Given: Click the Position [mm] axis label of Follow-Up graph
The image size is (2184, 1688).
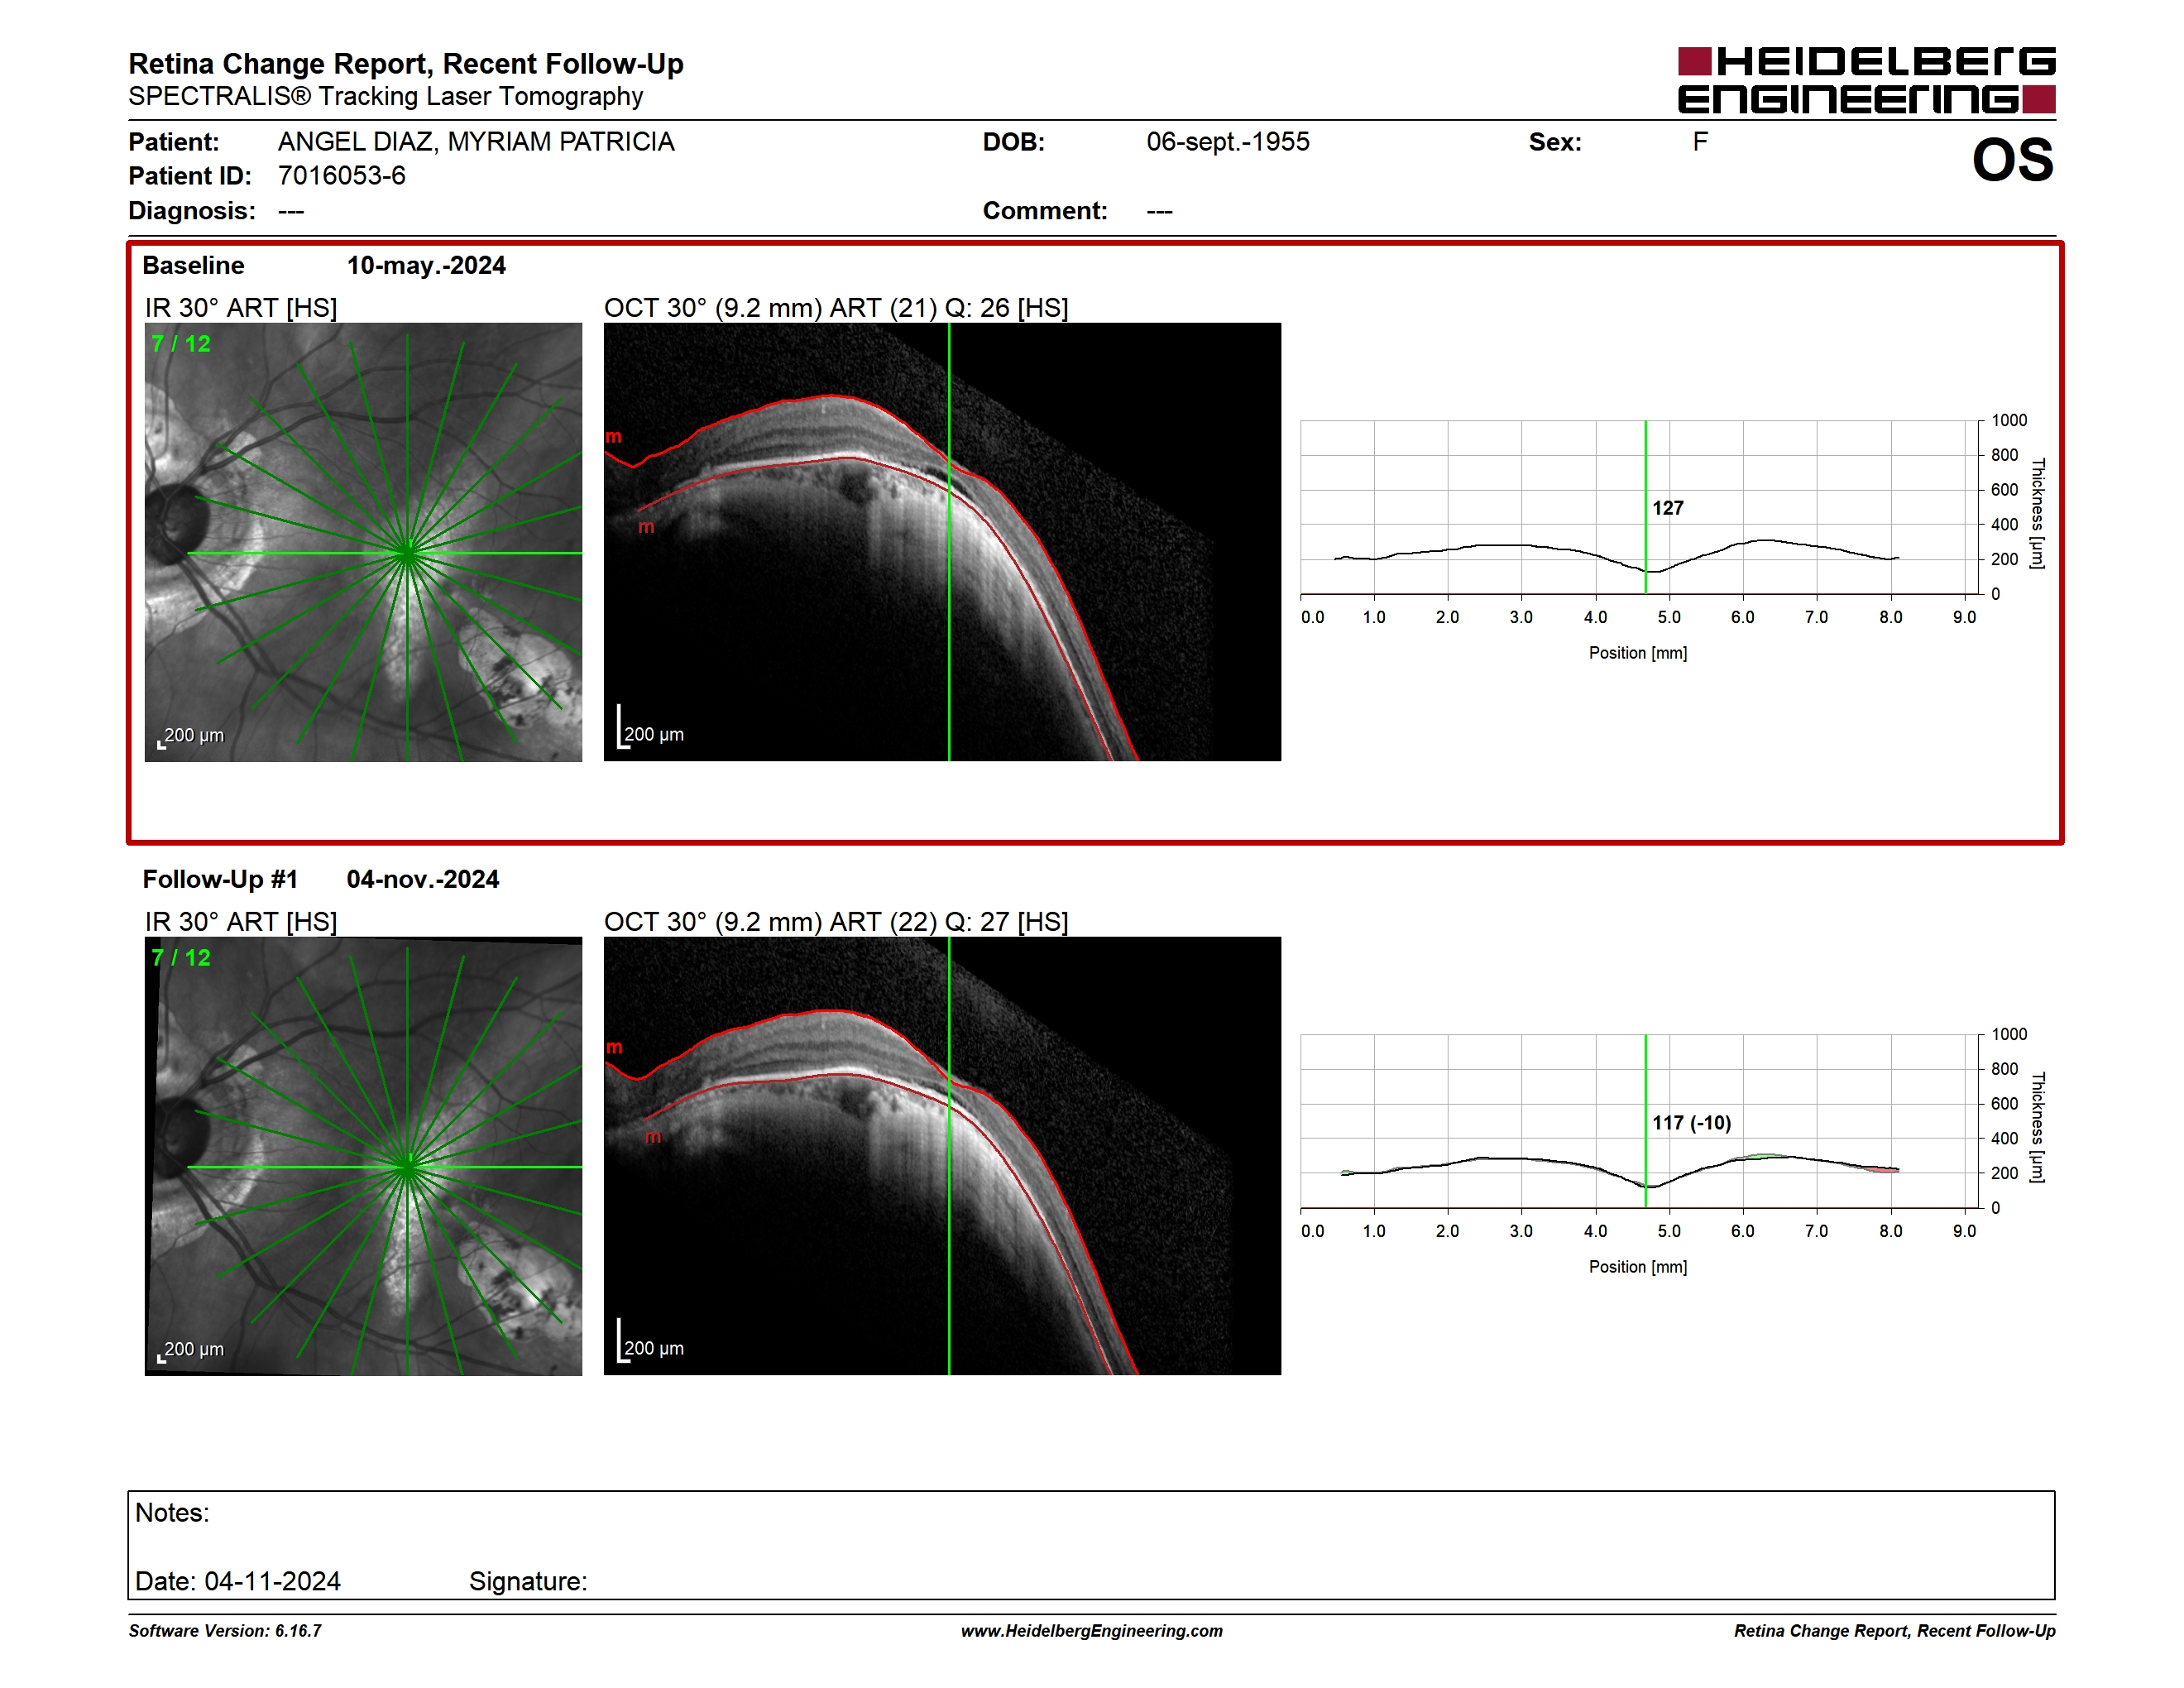Looking at the screenshot, I should [x=1638, y=1267].
